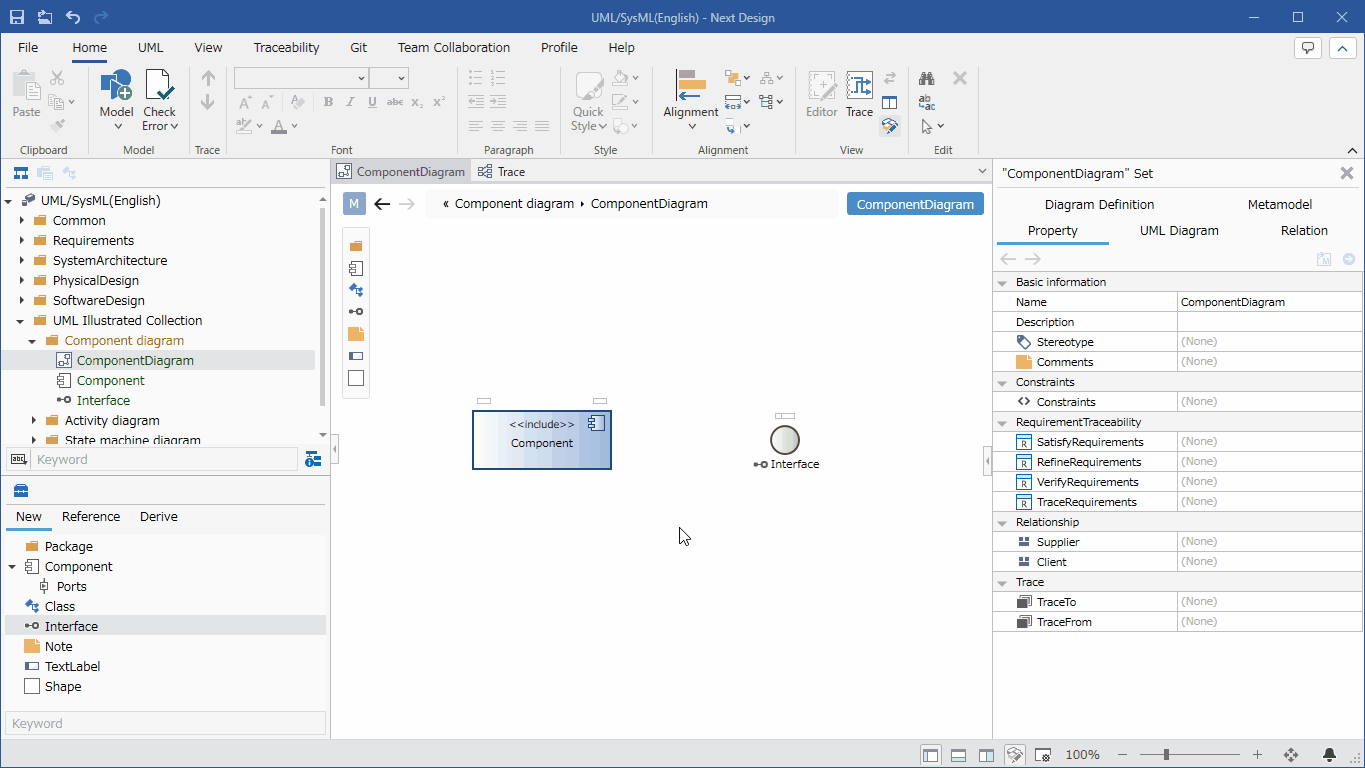1365x768 pixels.
Task: Collapse the Basic information section
Action: pos(1003,282)
